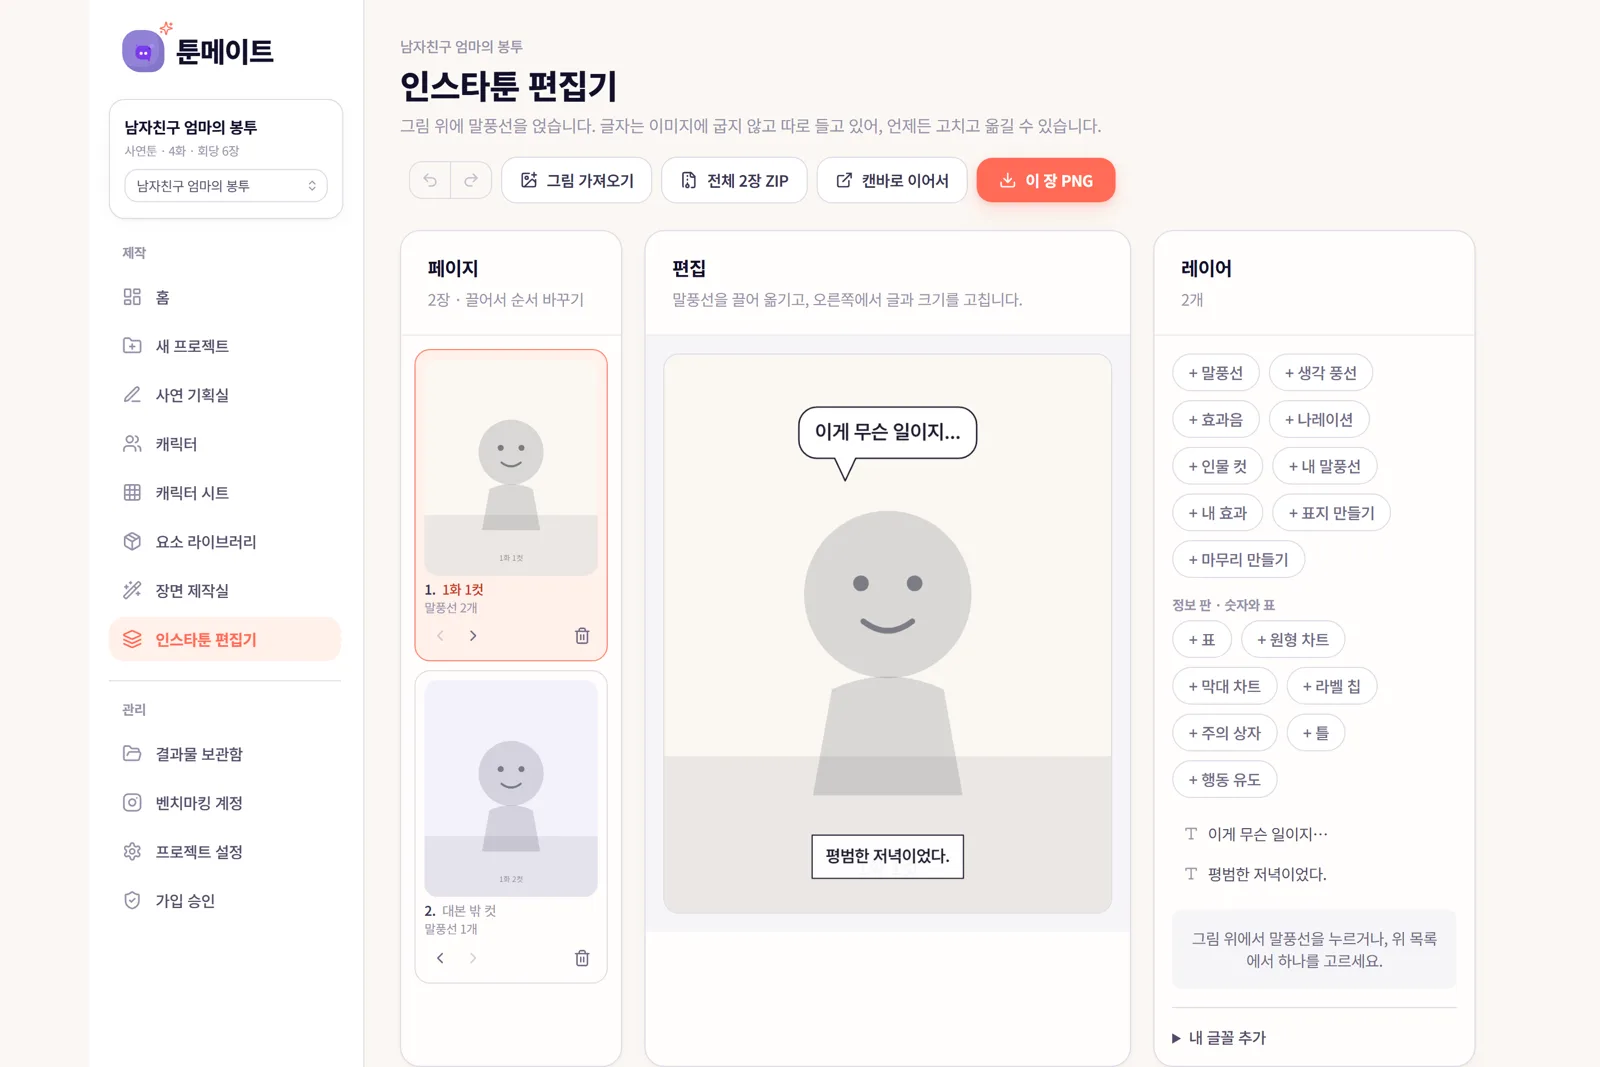Open 프로젝트 설정
1600x1067 pixels.
225,852
